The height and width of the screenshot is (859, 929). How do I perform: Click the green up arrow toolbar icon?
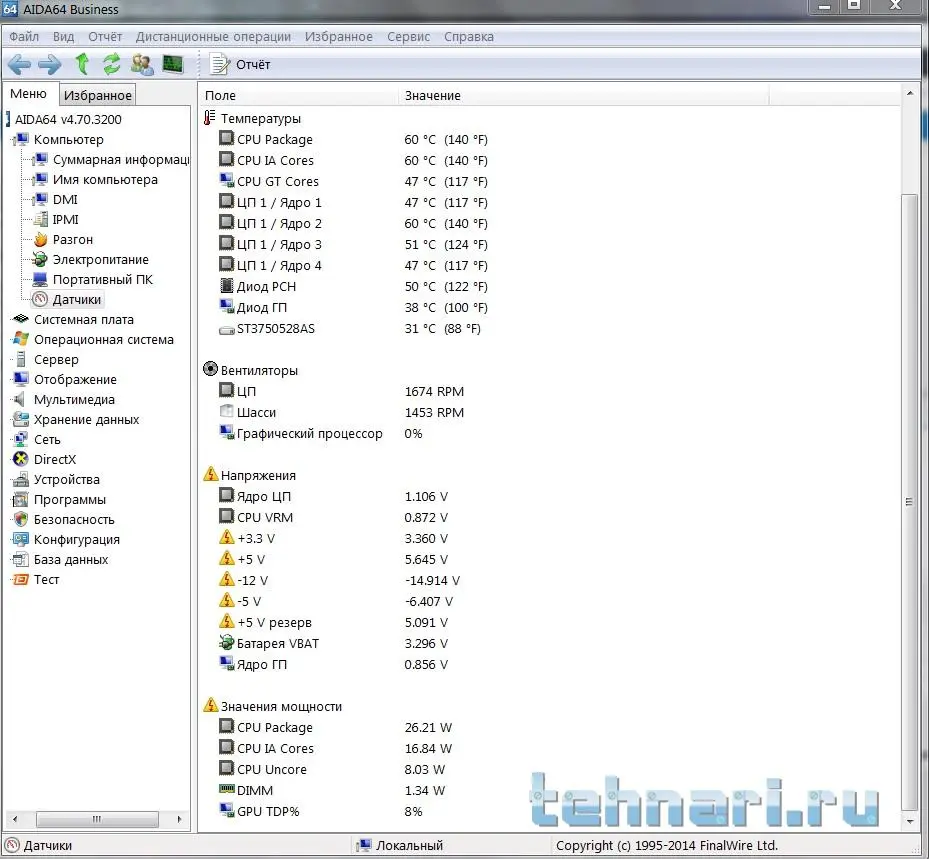pyautogui.click(x=82, y=63)
